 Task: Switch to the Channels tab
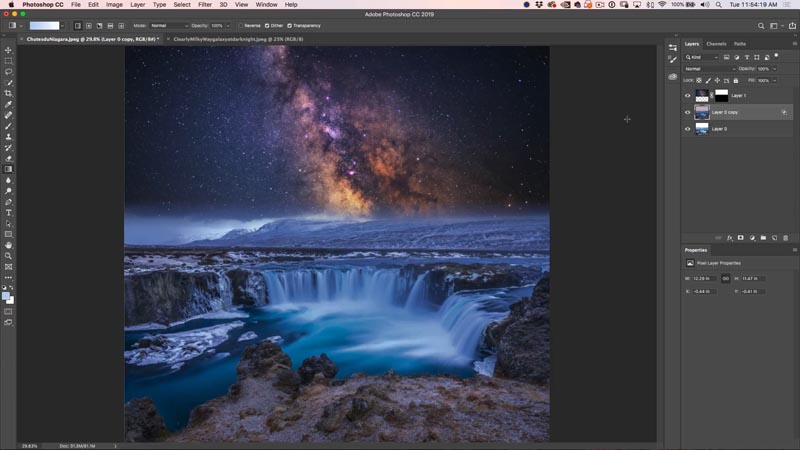click(716, 44)
